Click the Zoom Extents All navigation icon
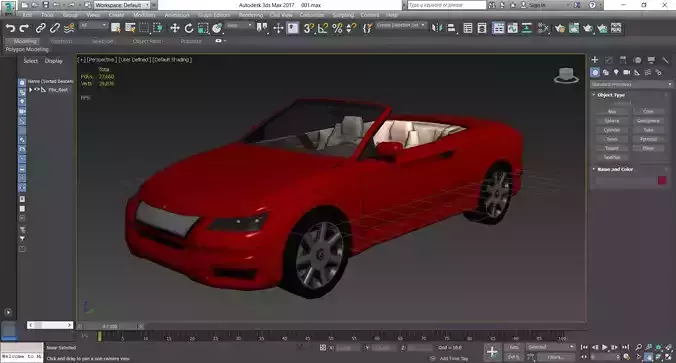The image size is (676, 363). (668, 347)
